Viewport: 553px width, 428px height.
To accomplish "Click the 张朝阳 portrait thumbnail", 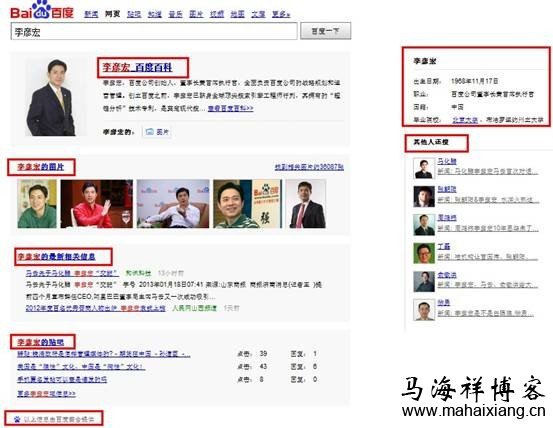I will (x=424, y=196).
